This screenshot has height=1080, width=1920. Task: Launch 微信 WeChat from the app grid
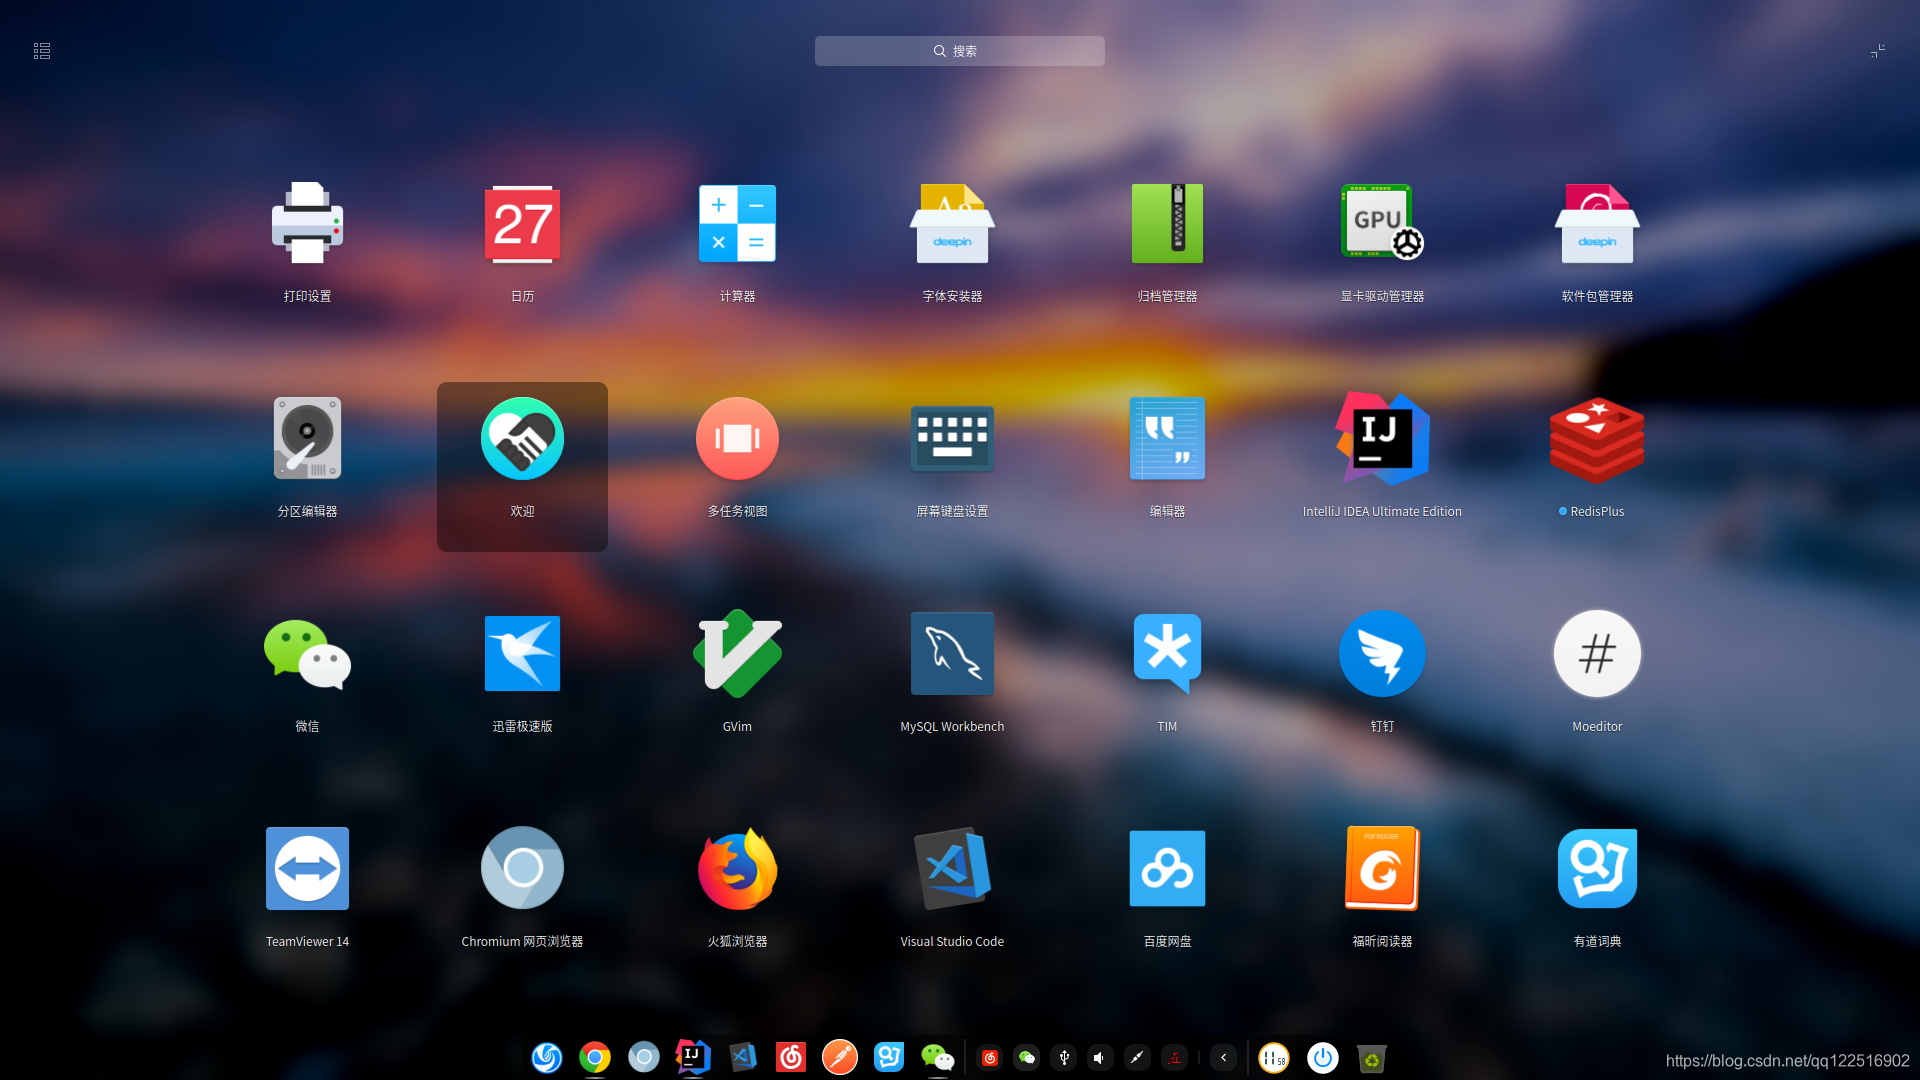(307, 653)
